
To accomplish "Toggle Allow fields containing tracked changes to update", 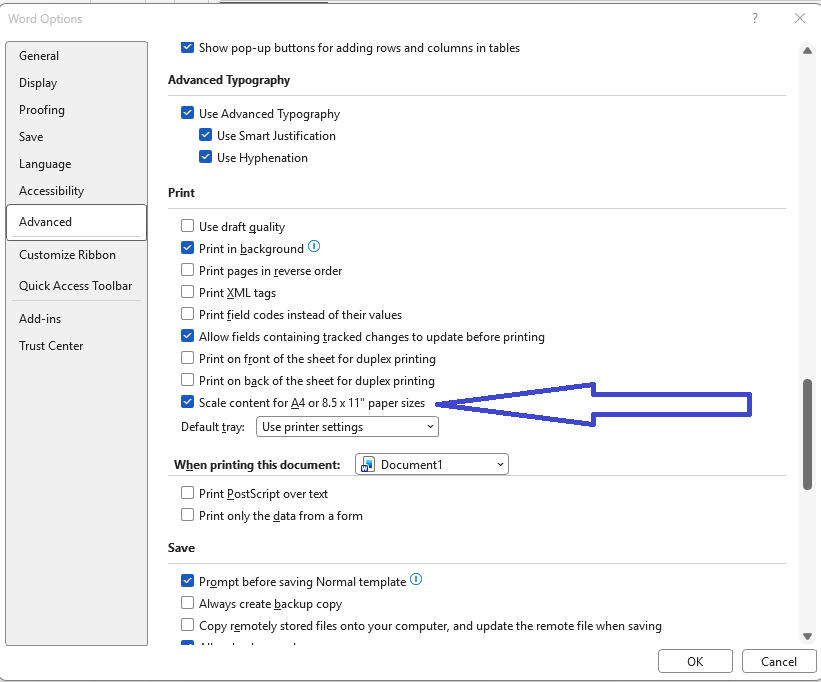I will (x=187, y=336).
